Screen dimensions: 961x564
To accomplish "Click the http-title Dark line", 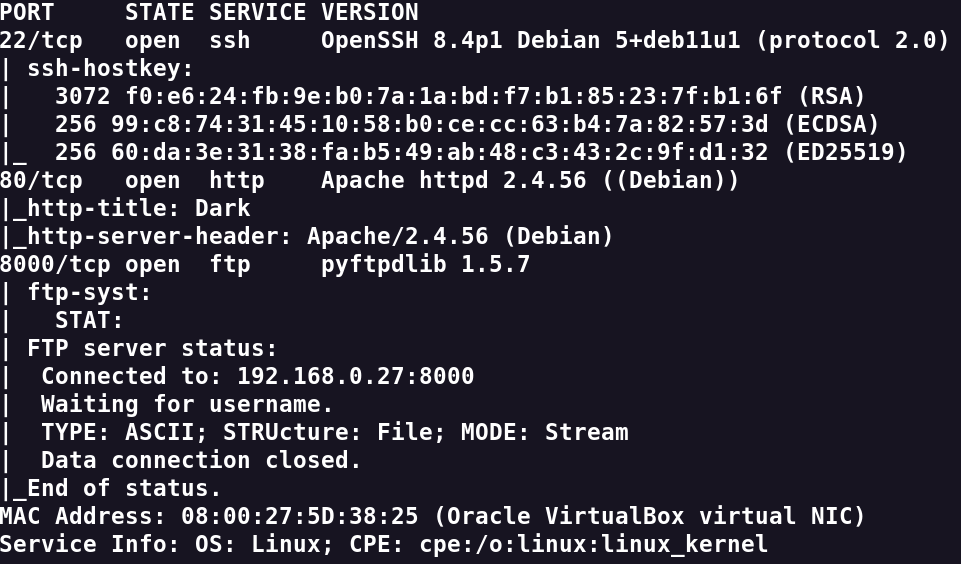I will click(132, 208).
